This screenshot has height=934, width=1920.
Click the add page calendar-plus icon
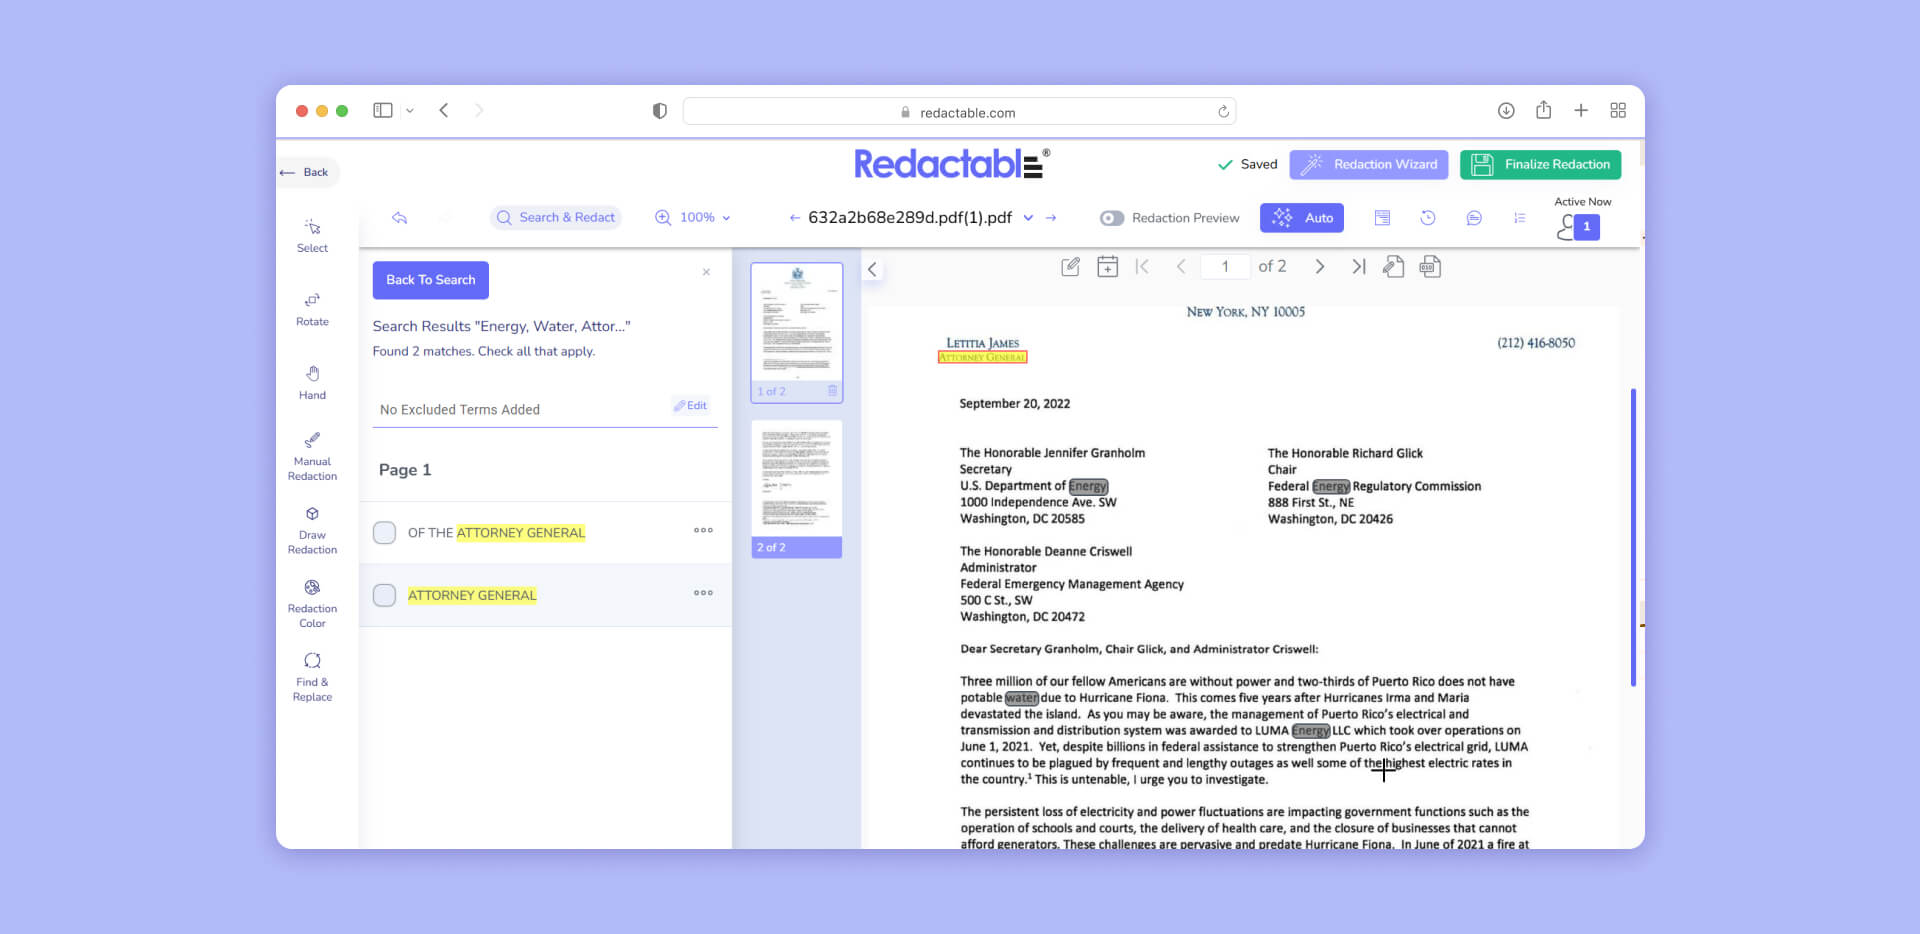(x=1107, y=267)
